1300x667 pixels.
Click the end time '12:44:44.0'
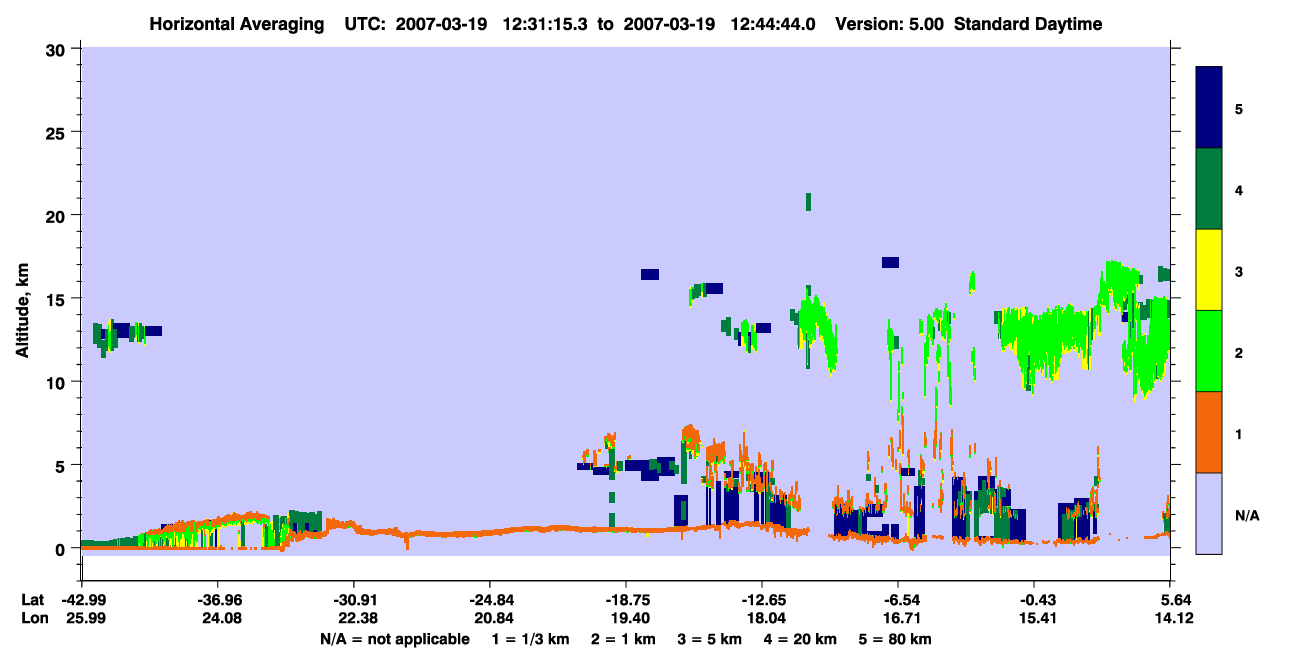pyautogui.click(x=775, y=24)
